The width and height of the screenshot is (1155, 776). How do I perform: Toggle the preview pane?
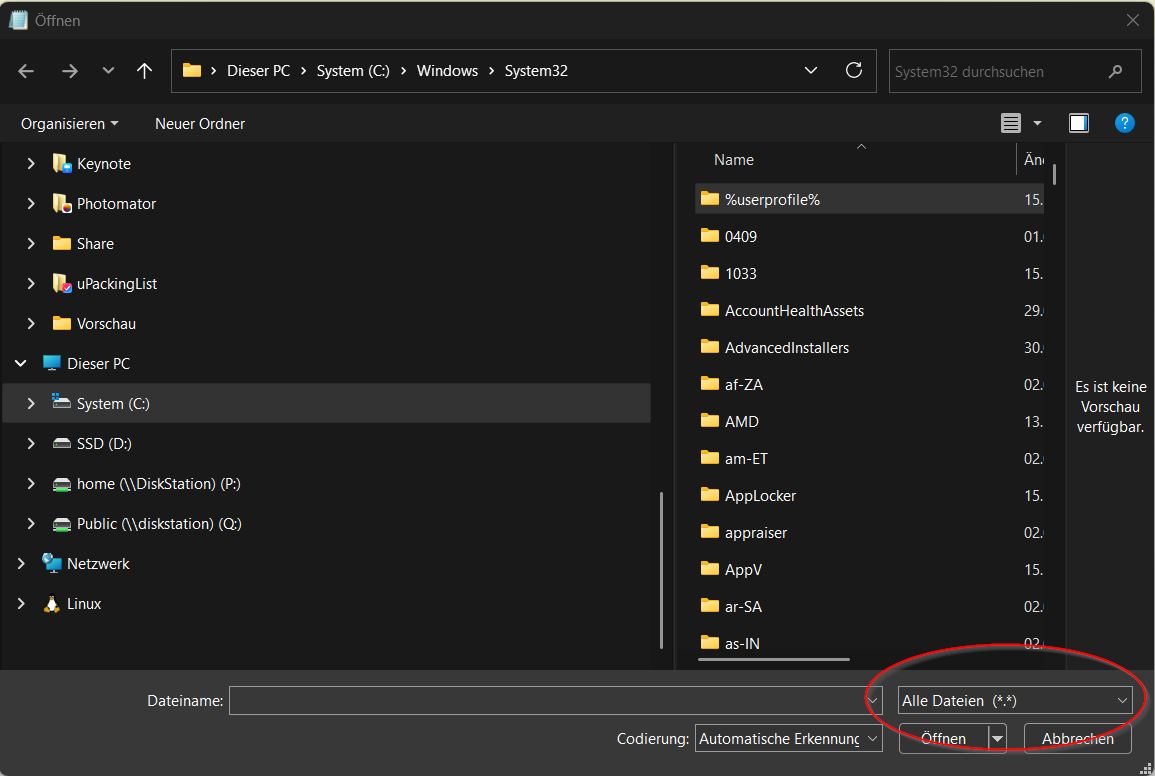click(1078, 123)
